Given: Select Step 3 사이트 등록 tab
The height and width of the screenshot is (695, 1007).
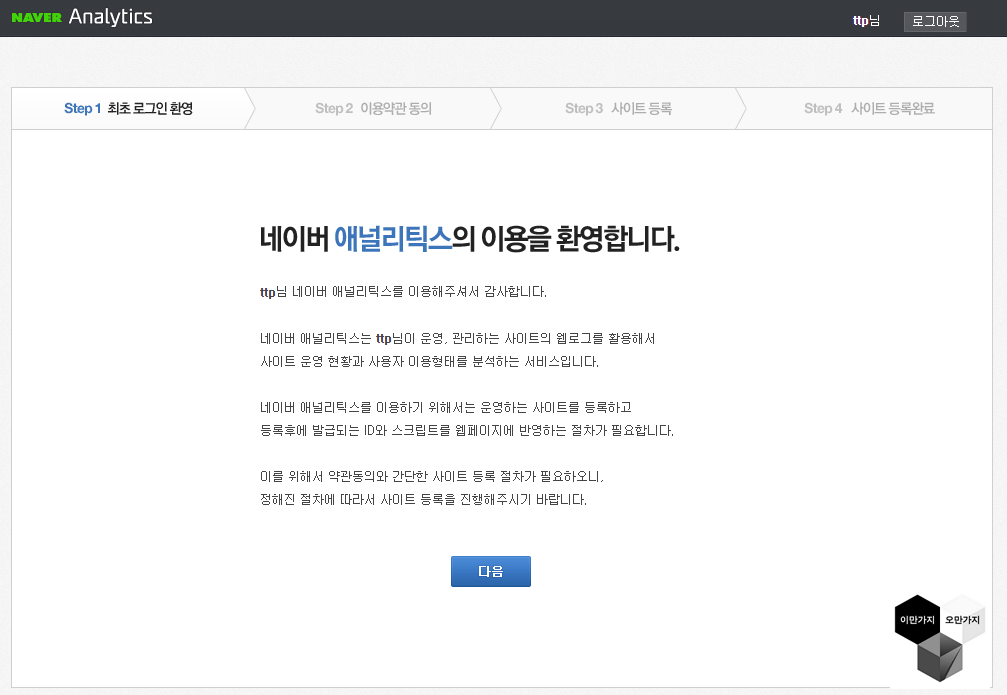Looking at the screenshot, I should [x=618, y=109].
